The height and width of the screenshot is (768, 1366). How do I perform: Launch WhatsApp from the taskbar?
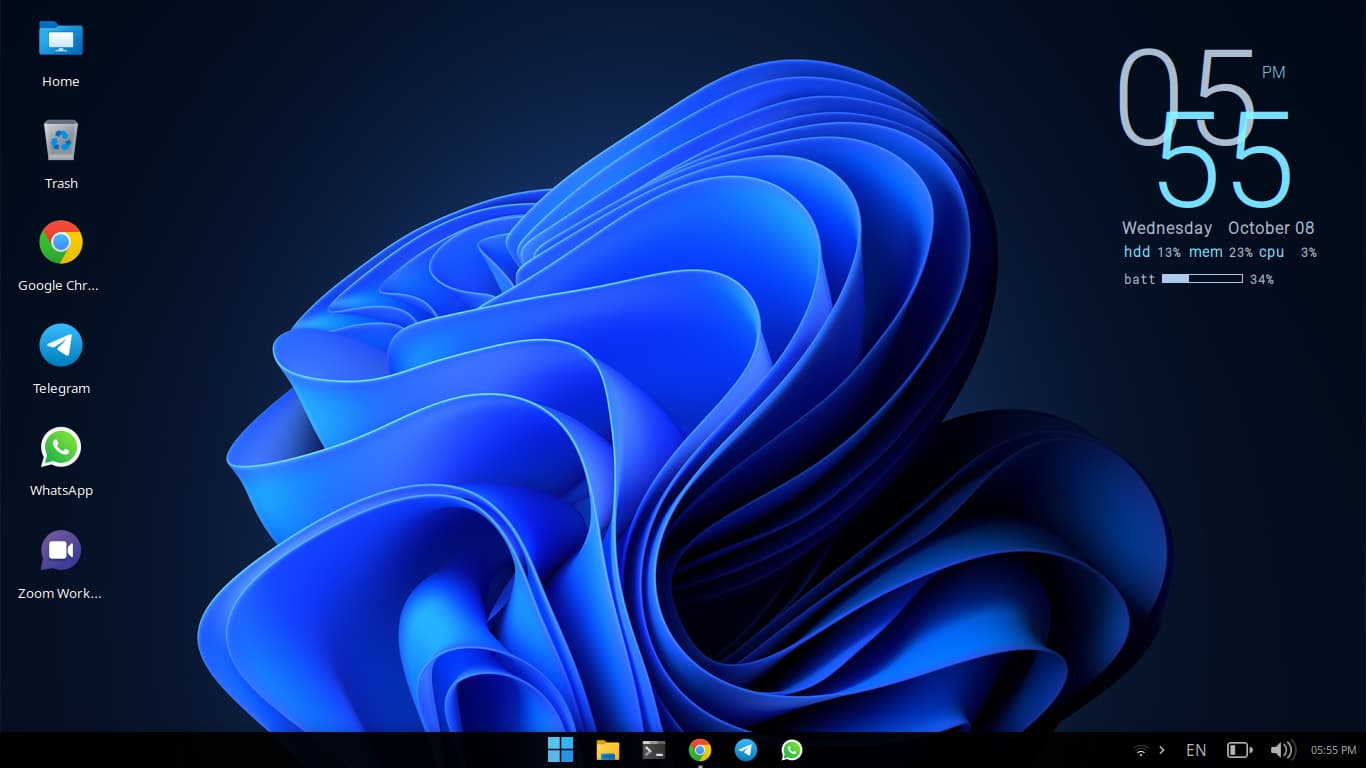[x=792, y=750]
